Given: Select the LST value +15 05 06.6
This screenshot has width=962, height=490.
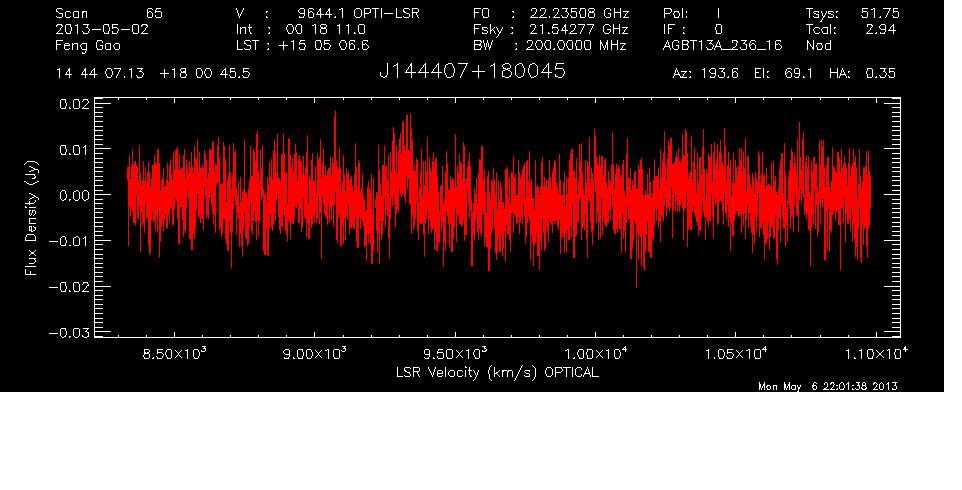Looking at the screenshot, I should click(x=325, y=45).
